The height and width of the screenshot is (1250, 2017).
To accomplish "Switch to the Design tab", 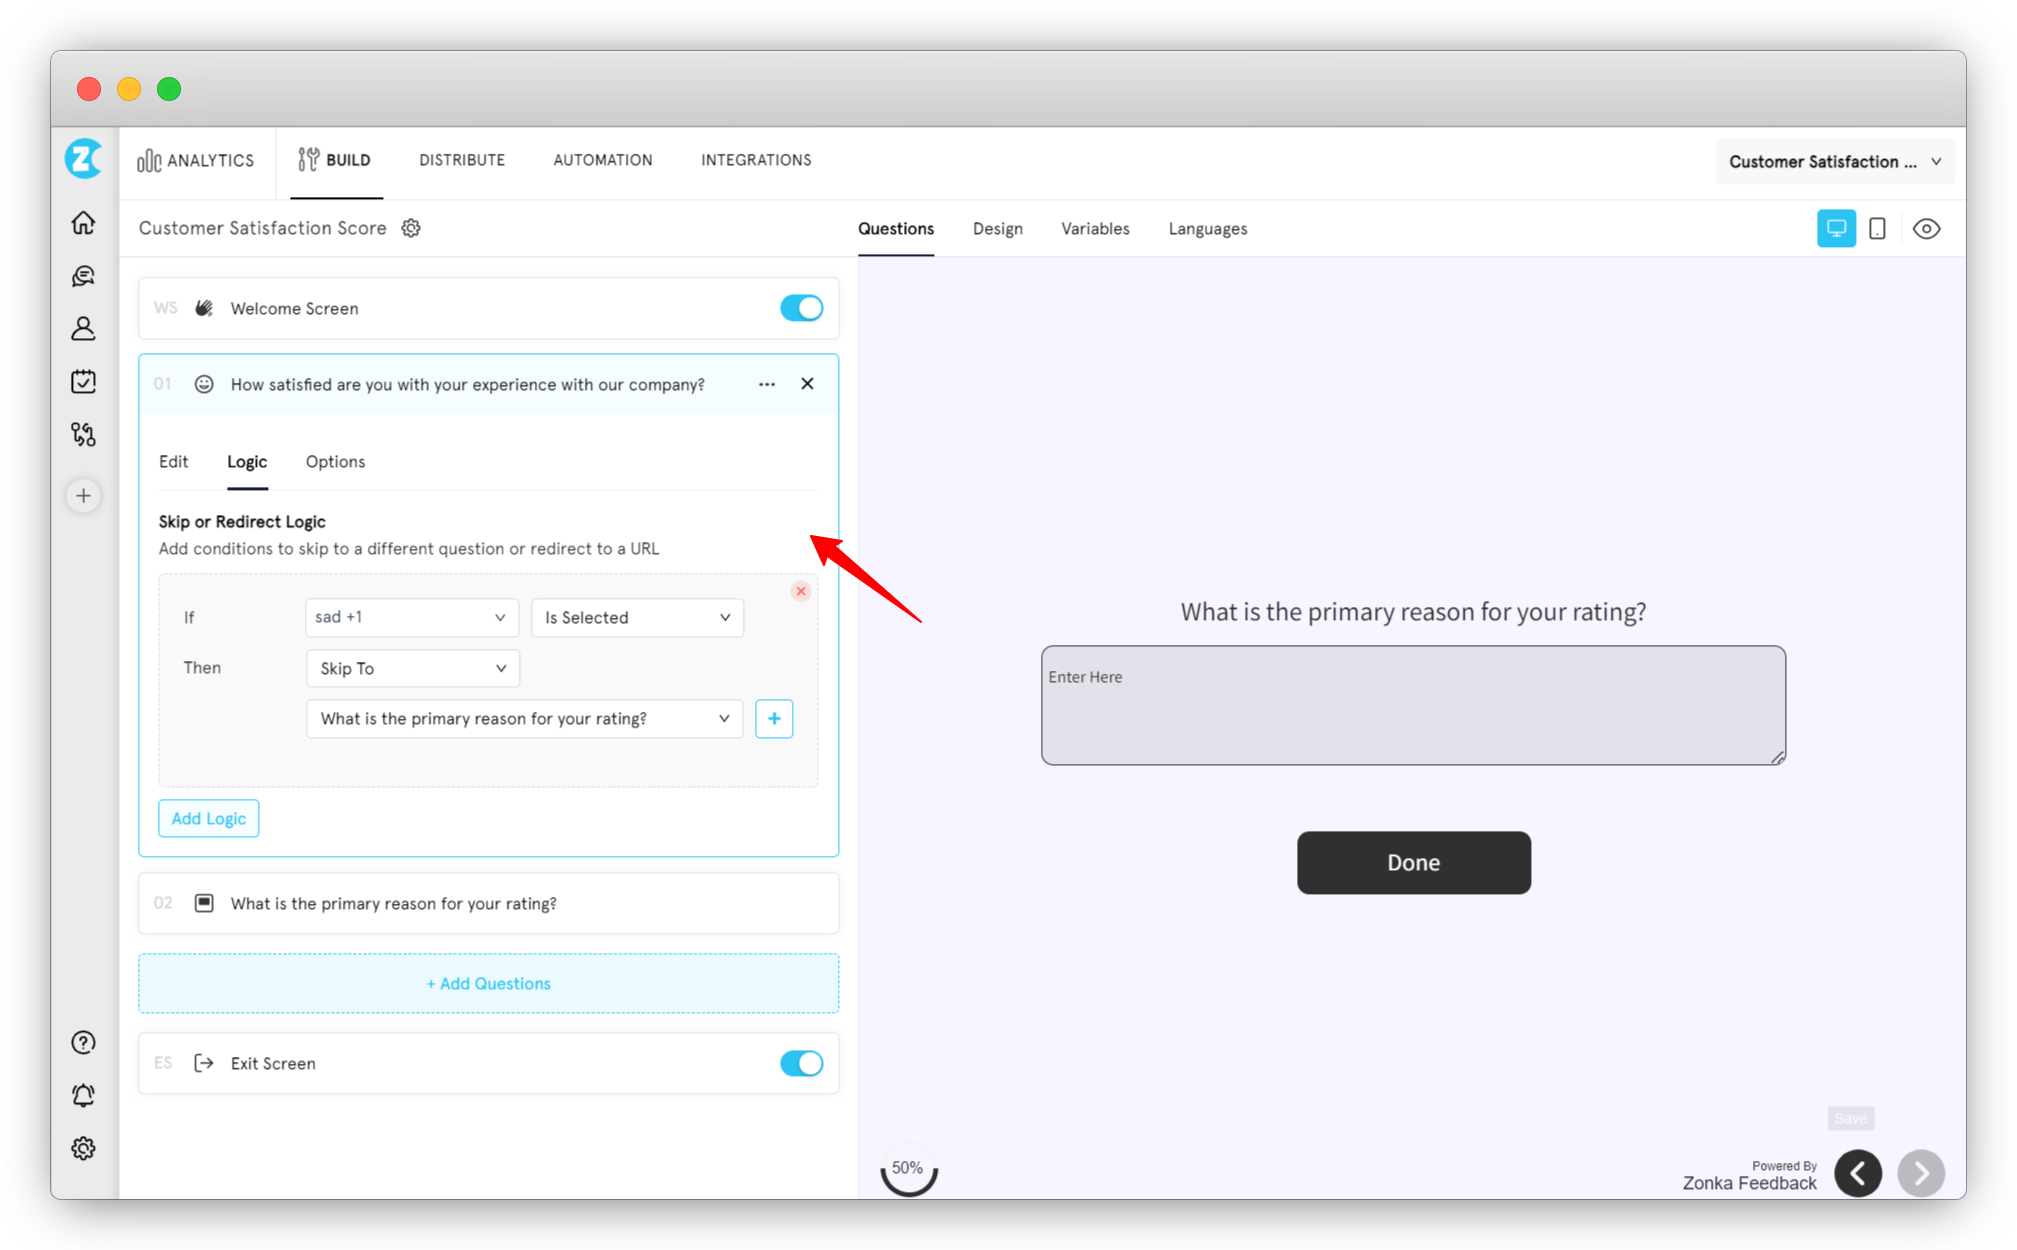I will 997,228.
